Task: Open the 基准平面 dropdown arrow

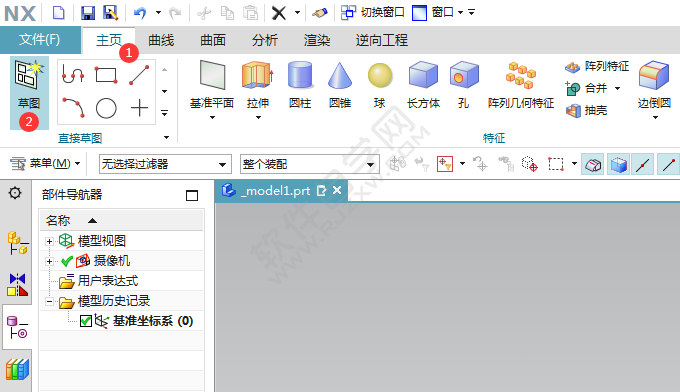Action: pyautogui.click(x=212, y=118)
